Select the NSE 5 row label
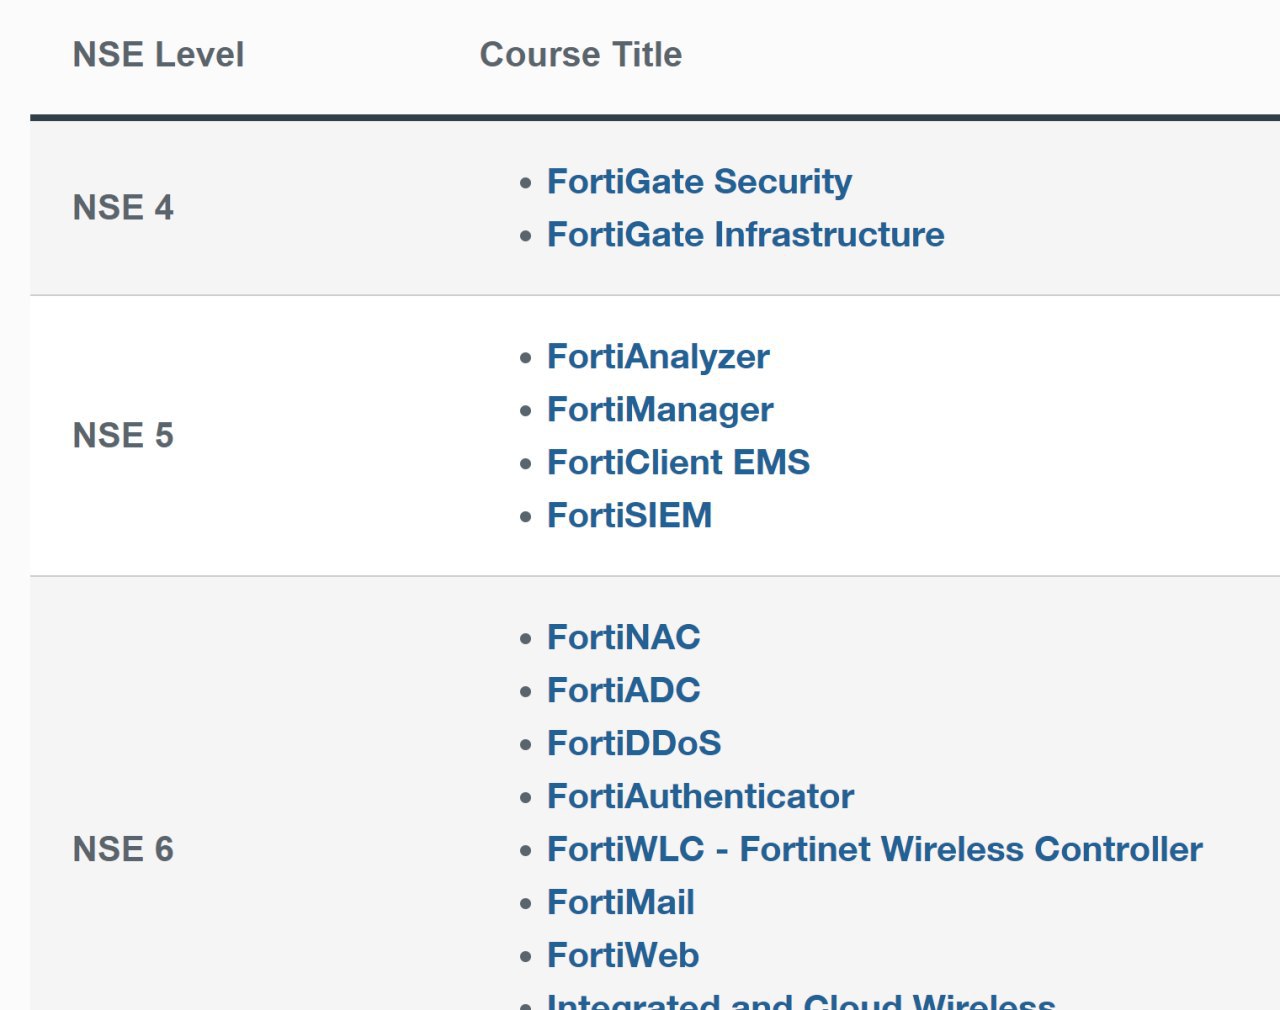Image resolution: width=1280 pixels, height=1010 pixels. pos(123,436)
